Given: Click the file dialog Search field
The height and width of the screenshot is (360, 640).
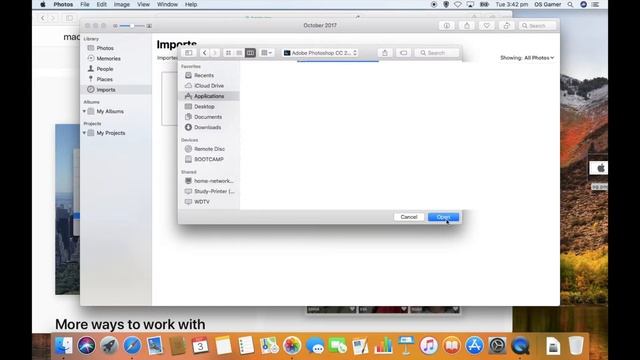Looking at the screenshot, I should pyautogui.click(x=437, y=53).
